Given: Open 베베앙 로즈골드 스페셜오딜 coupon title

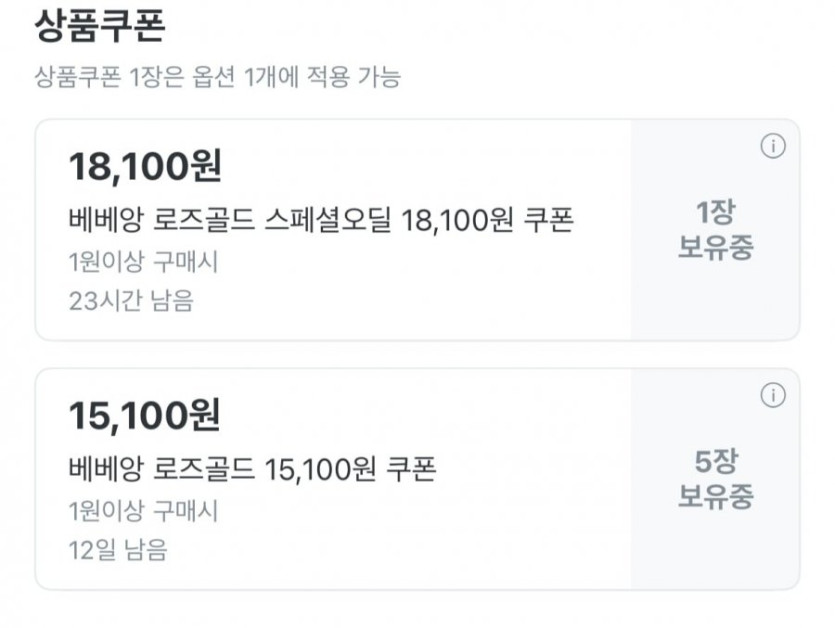Looking at the screenshot, I should point(321,220).
